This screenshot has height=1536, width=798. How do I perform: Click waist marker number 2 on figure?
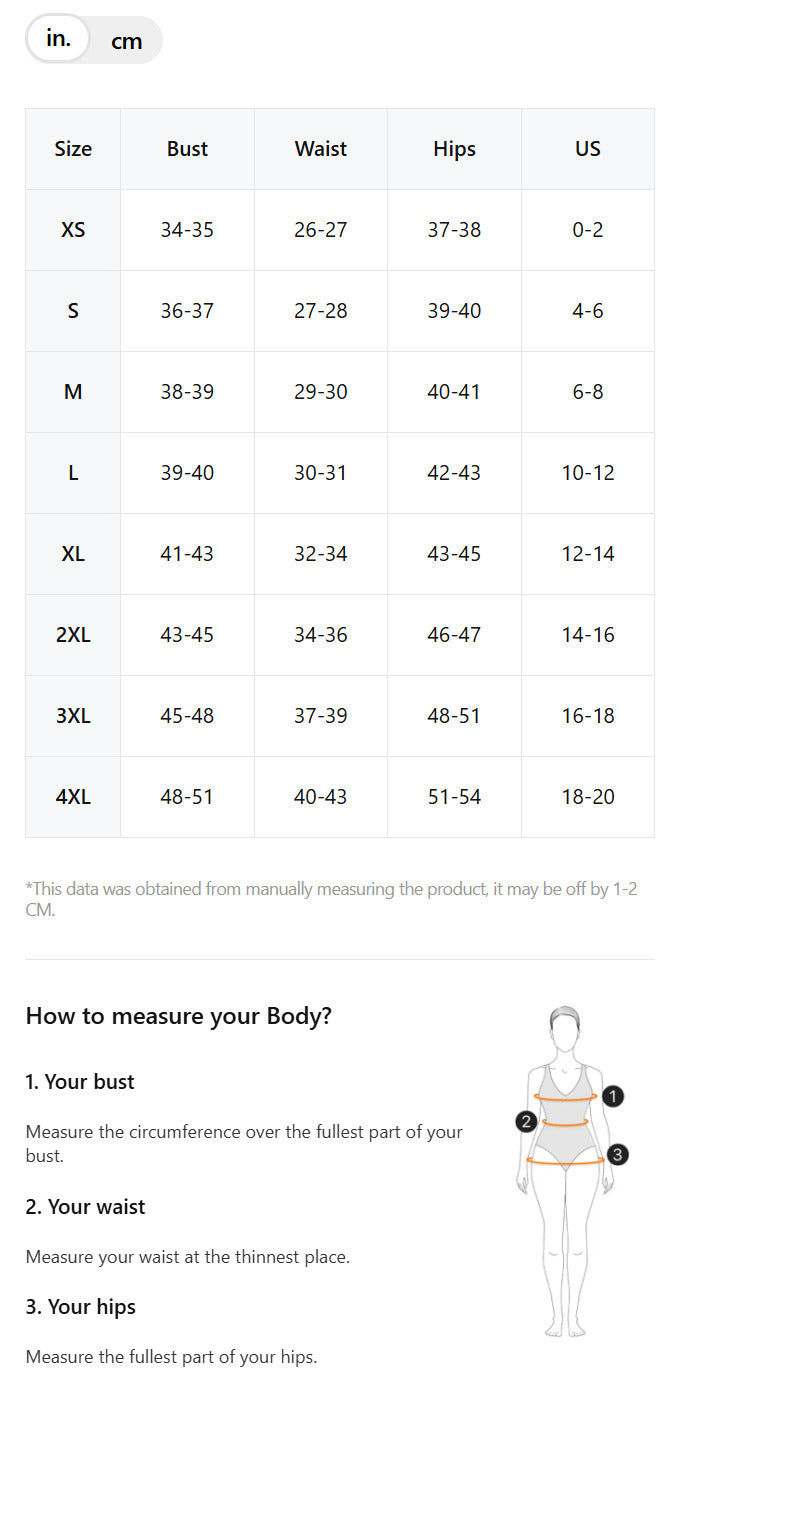527,1121
